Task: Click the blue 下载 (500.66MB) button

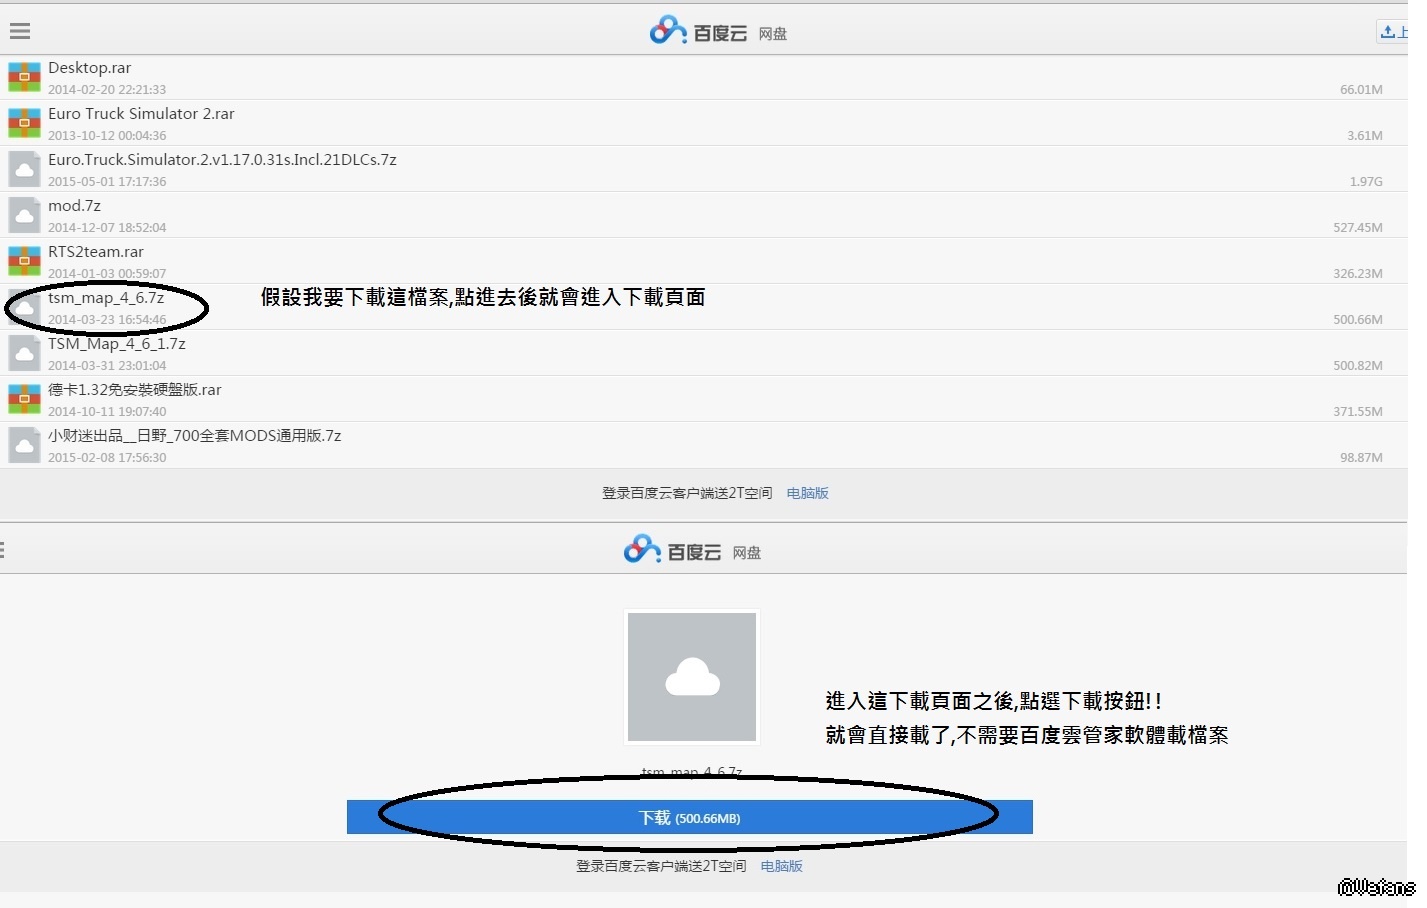Action: pyautogui.click(x=689, y=817)
